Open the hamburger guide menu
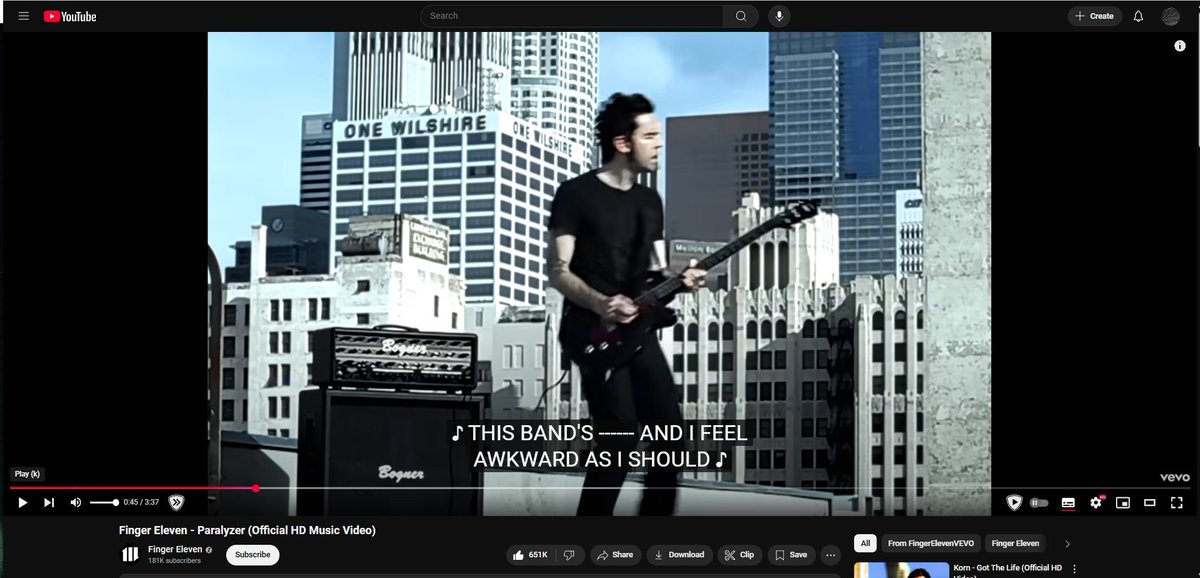 click(24, 16)
